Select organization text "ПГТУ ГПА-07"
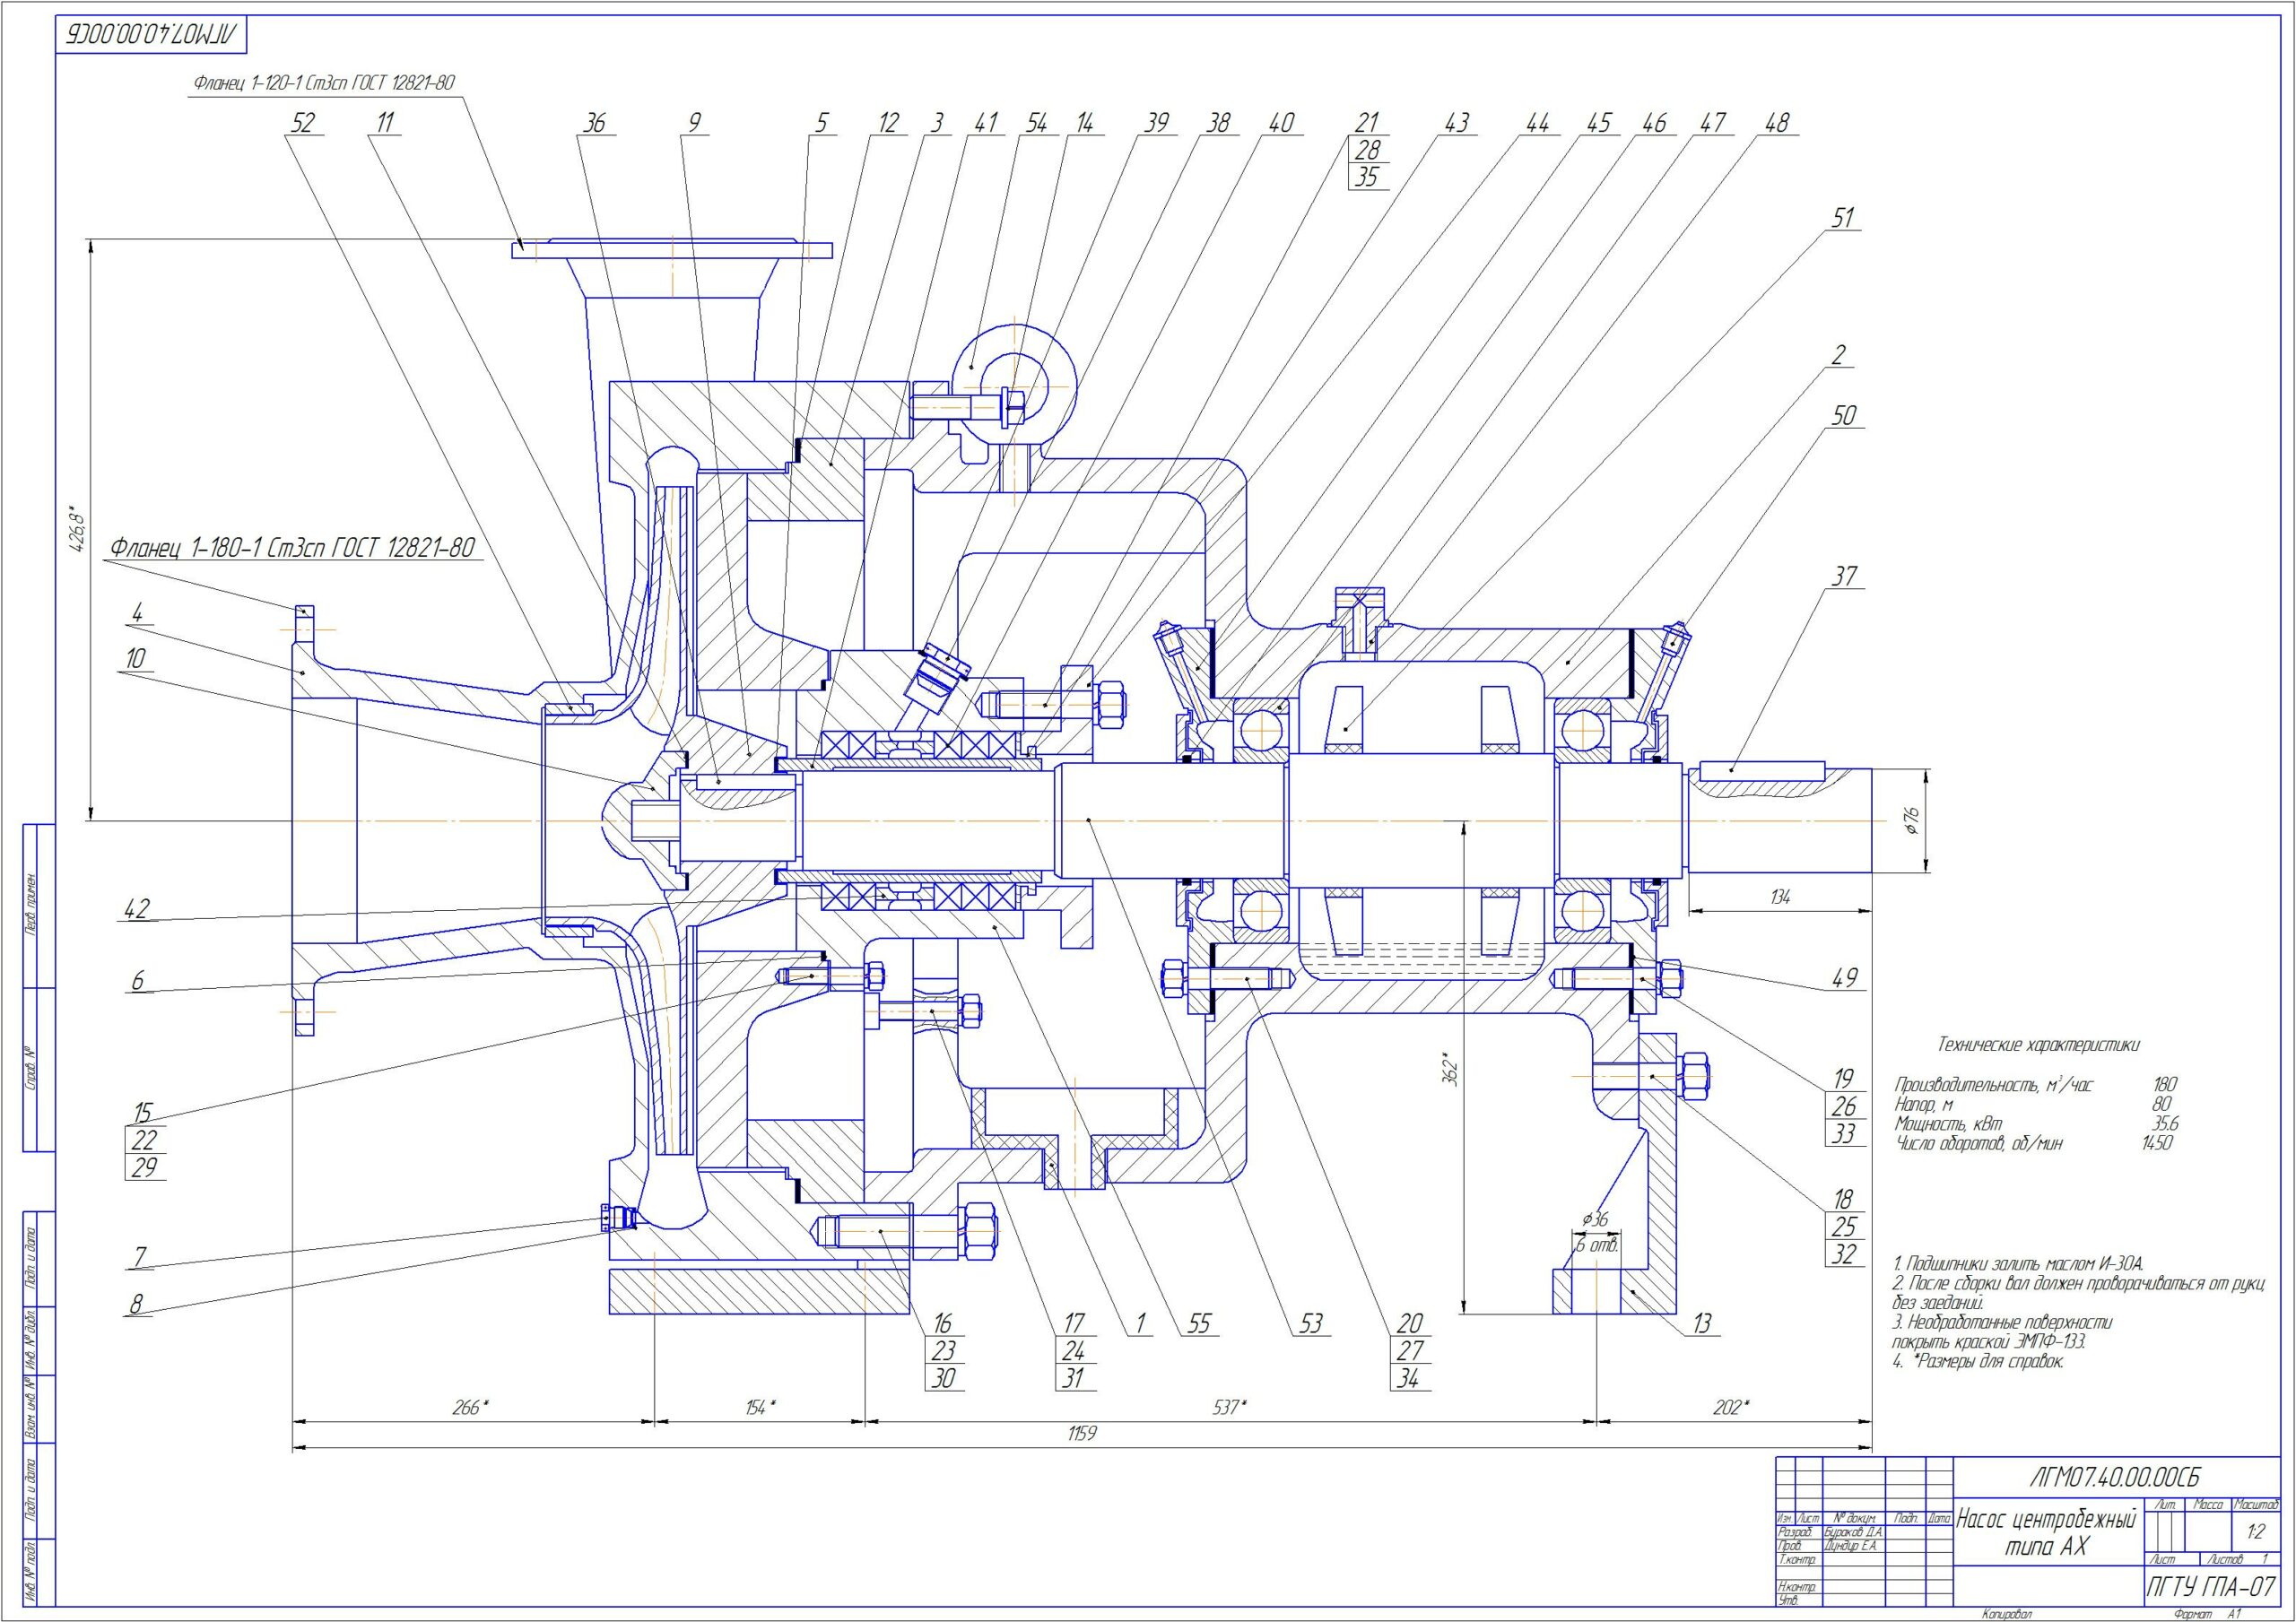This screenshot has height=1622, width=2296. 2213,1589
